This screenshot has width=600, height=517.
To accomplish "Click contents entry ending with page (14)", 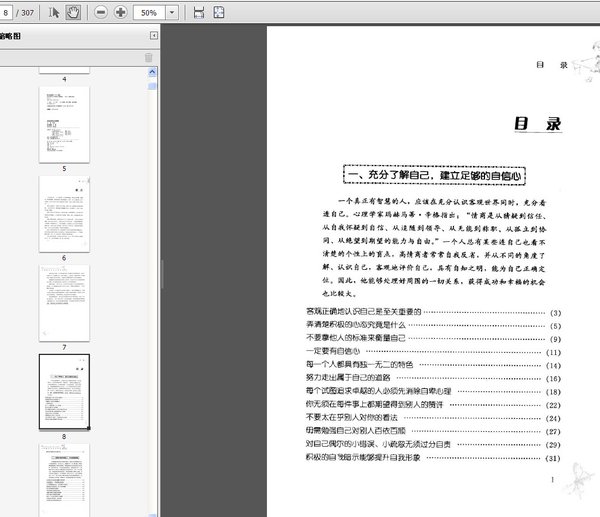I will pyautogui.click(x=434, y=365).
